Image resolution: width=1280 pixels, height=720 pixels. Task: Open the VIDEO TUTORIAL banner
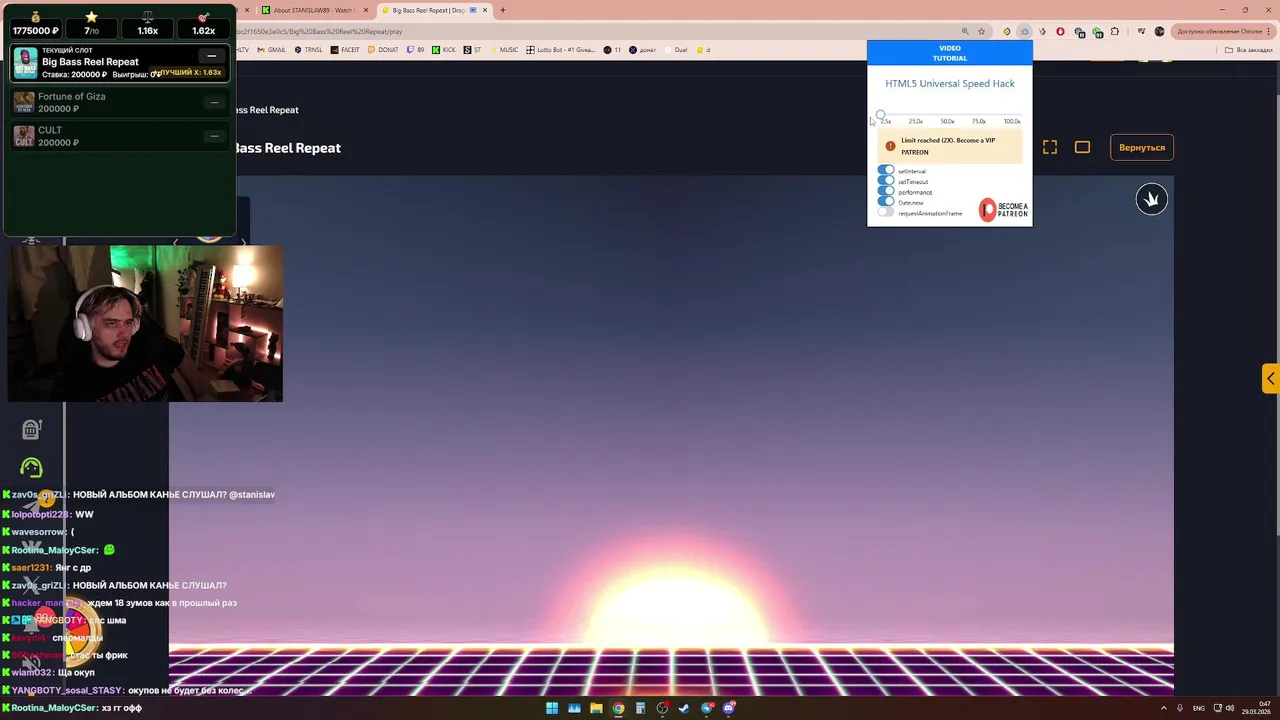[950, 53]
